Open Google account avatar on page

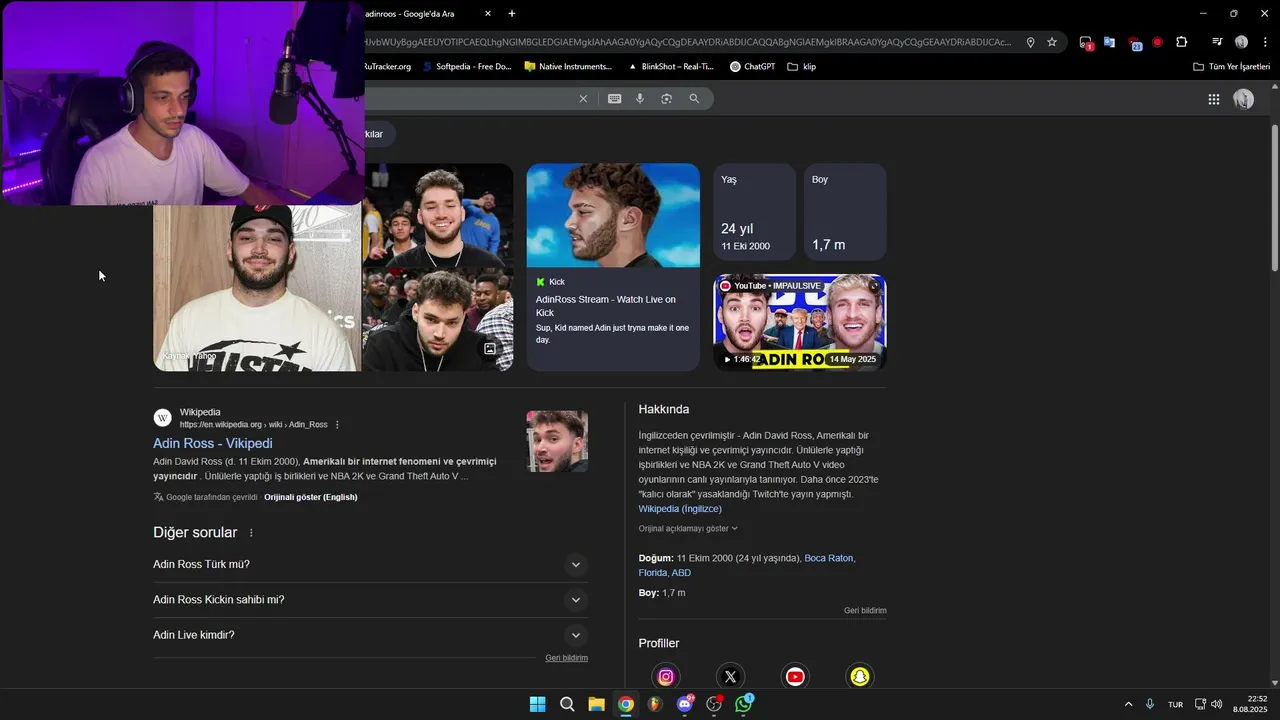point(1243,99)
